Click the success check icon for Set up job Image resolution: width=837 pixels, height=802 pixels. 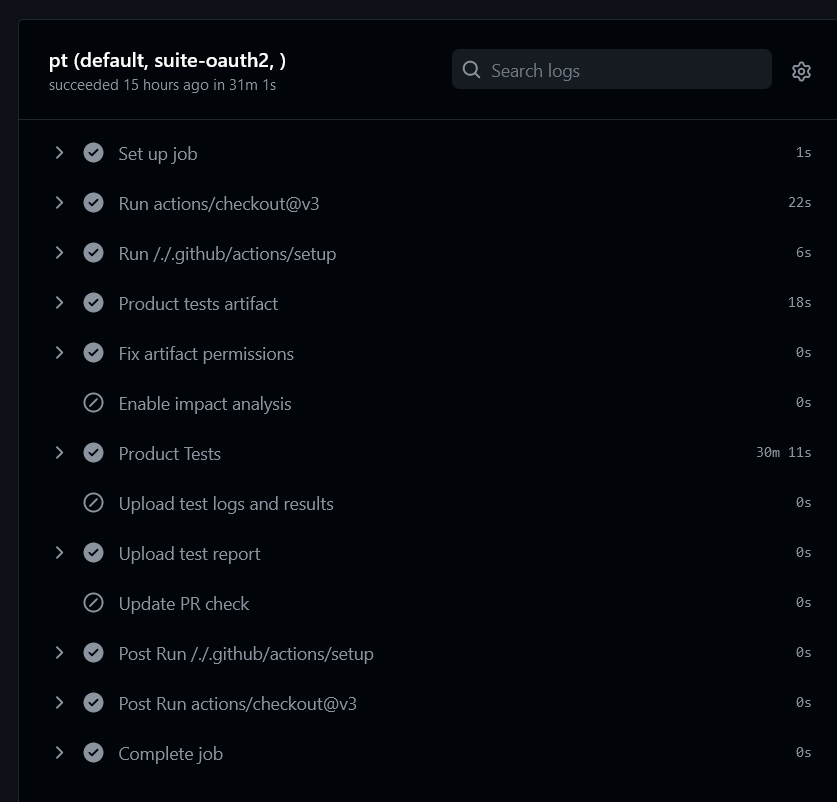click(93, 153)
